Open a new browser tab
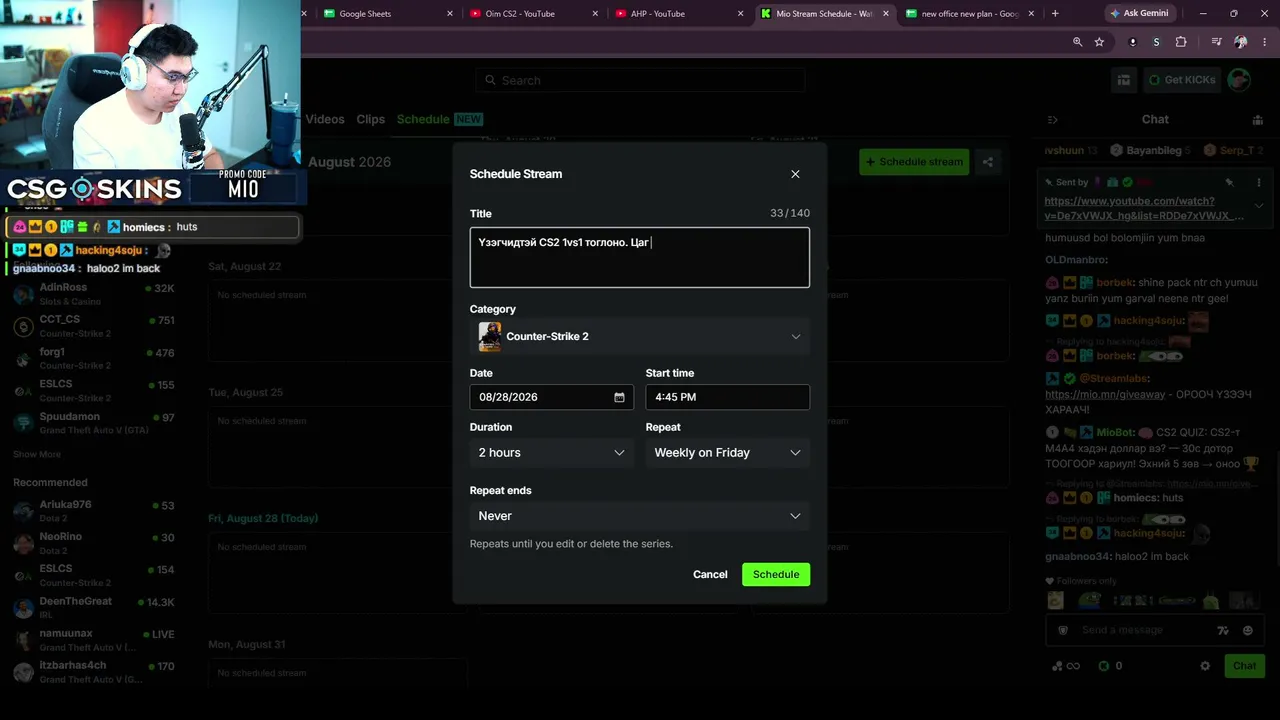This screenshot has width=1280, height=720. click(x=1054, y=14)
